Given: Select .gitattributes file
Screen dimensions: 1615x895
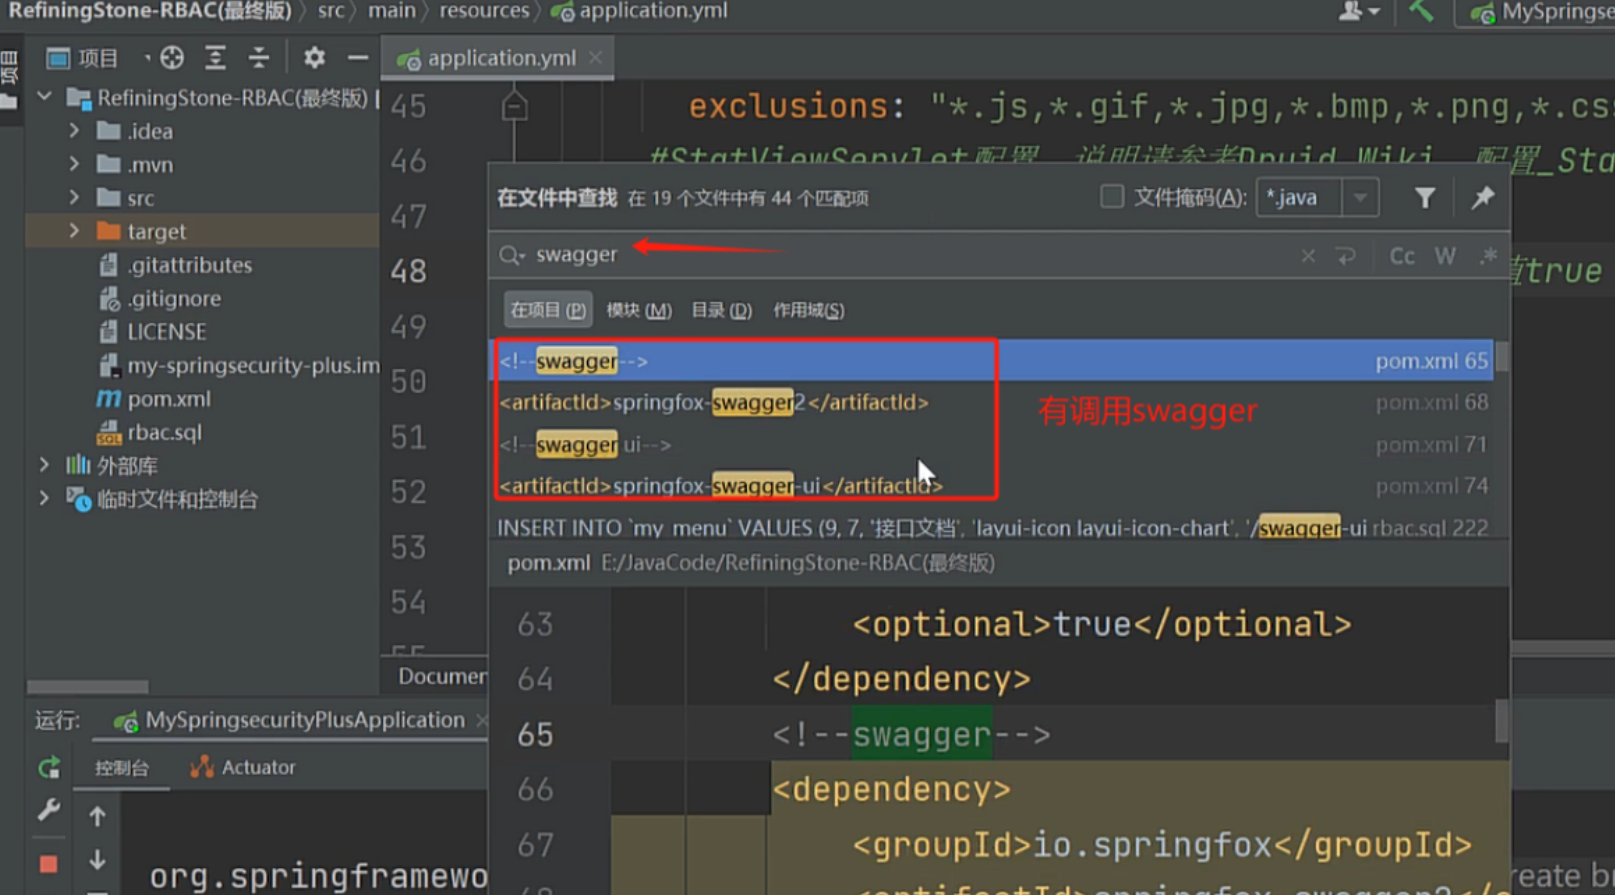Looking at the screenshot, I should tap(189, 265).
